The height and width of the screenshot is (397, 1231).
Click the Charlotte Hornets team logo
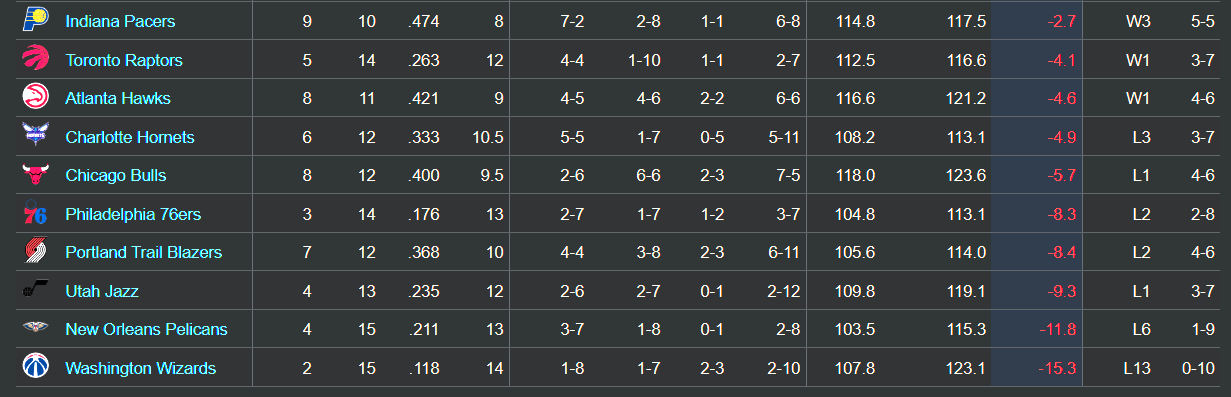[x=34, y=137]
